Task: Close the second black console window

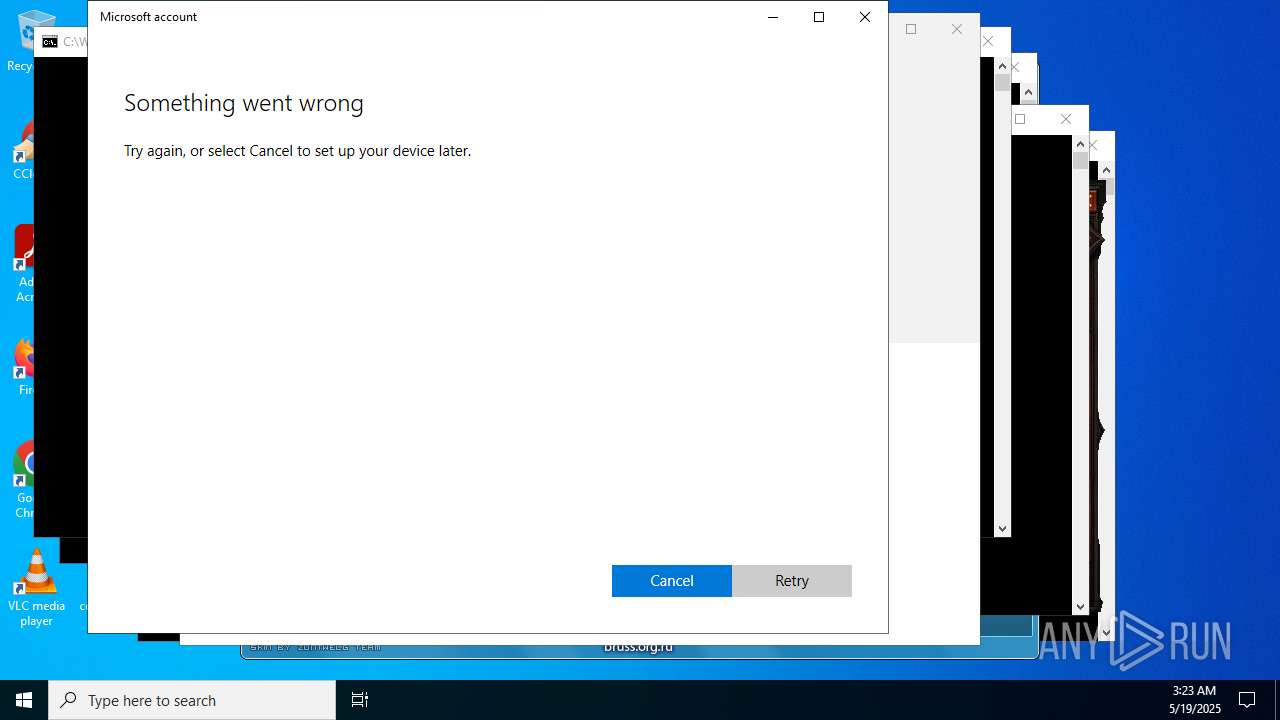Action: (x=1066, y=119)
